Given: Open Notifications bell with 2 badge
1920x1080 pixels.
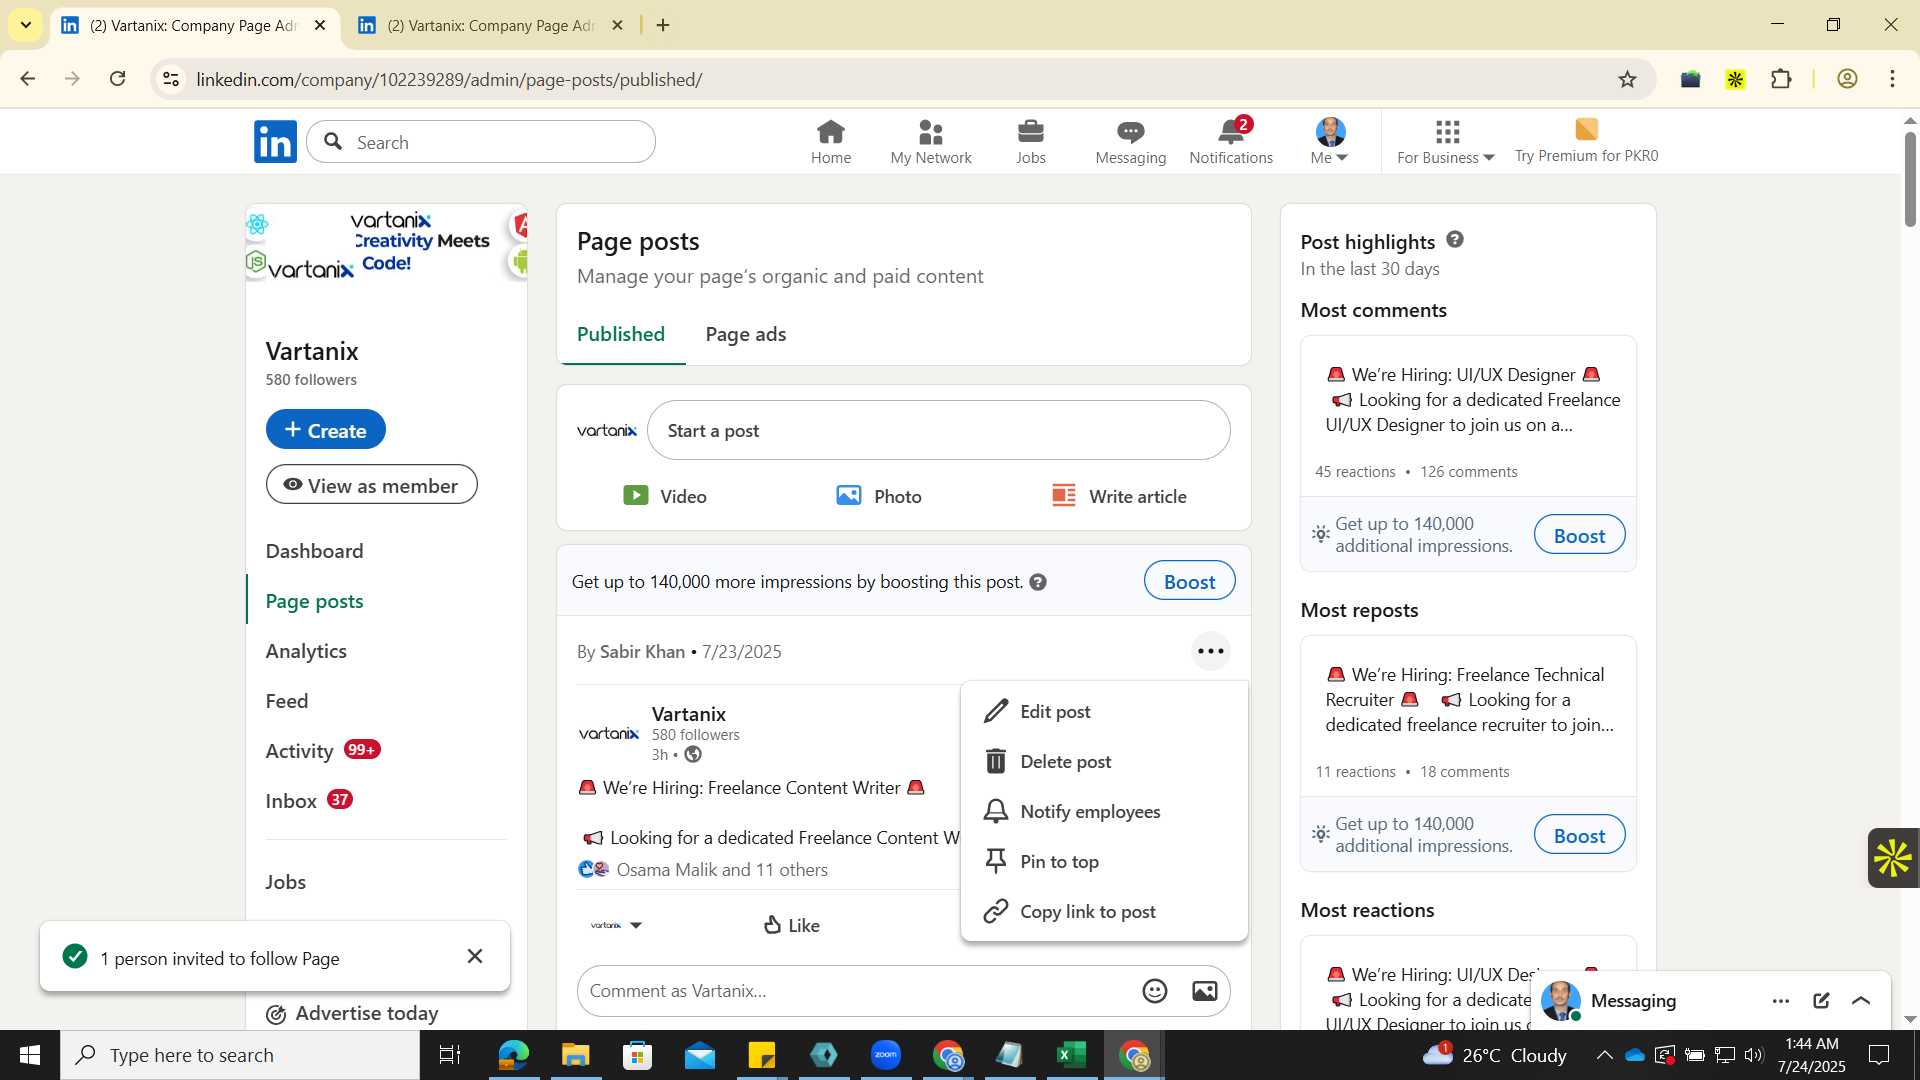Looking at the screenshot, I should pos(1231,142).
